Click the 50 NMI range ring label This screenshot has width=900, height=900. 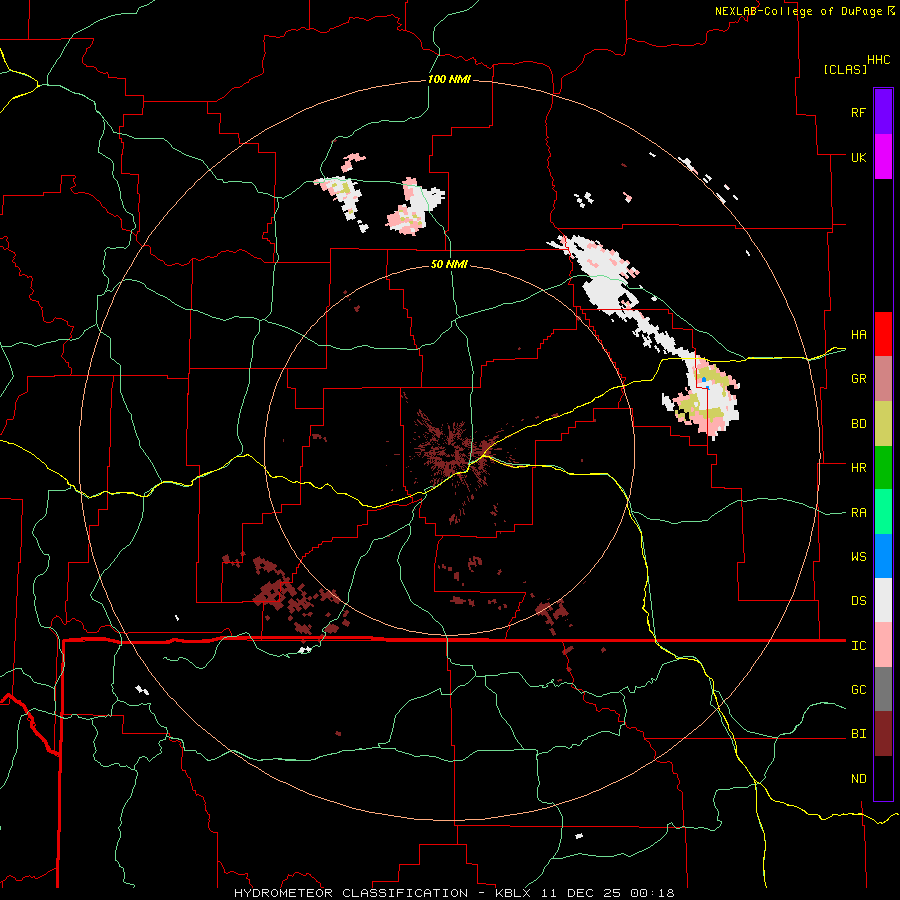click(449, 264)
